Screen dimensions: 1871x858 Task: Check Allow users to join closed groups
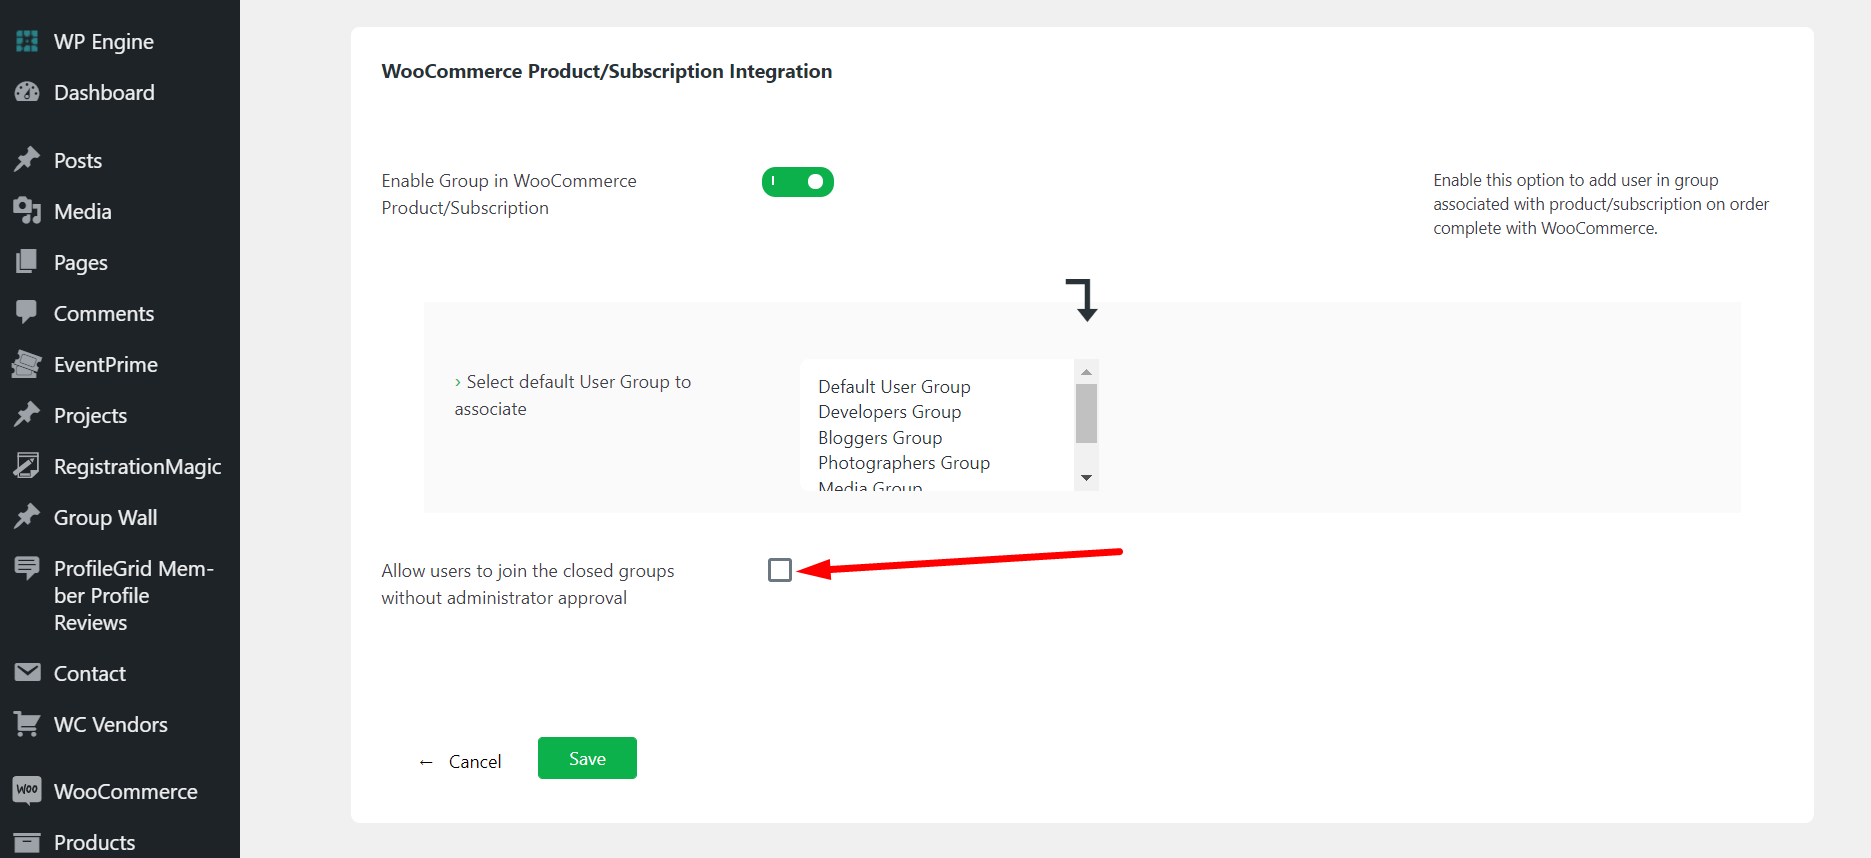(780, 569)
